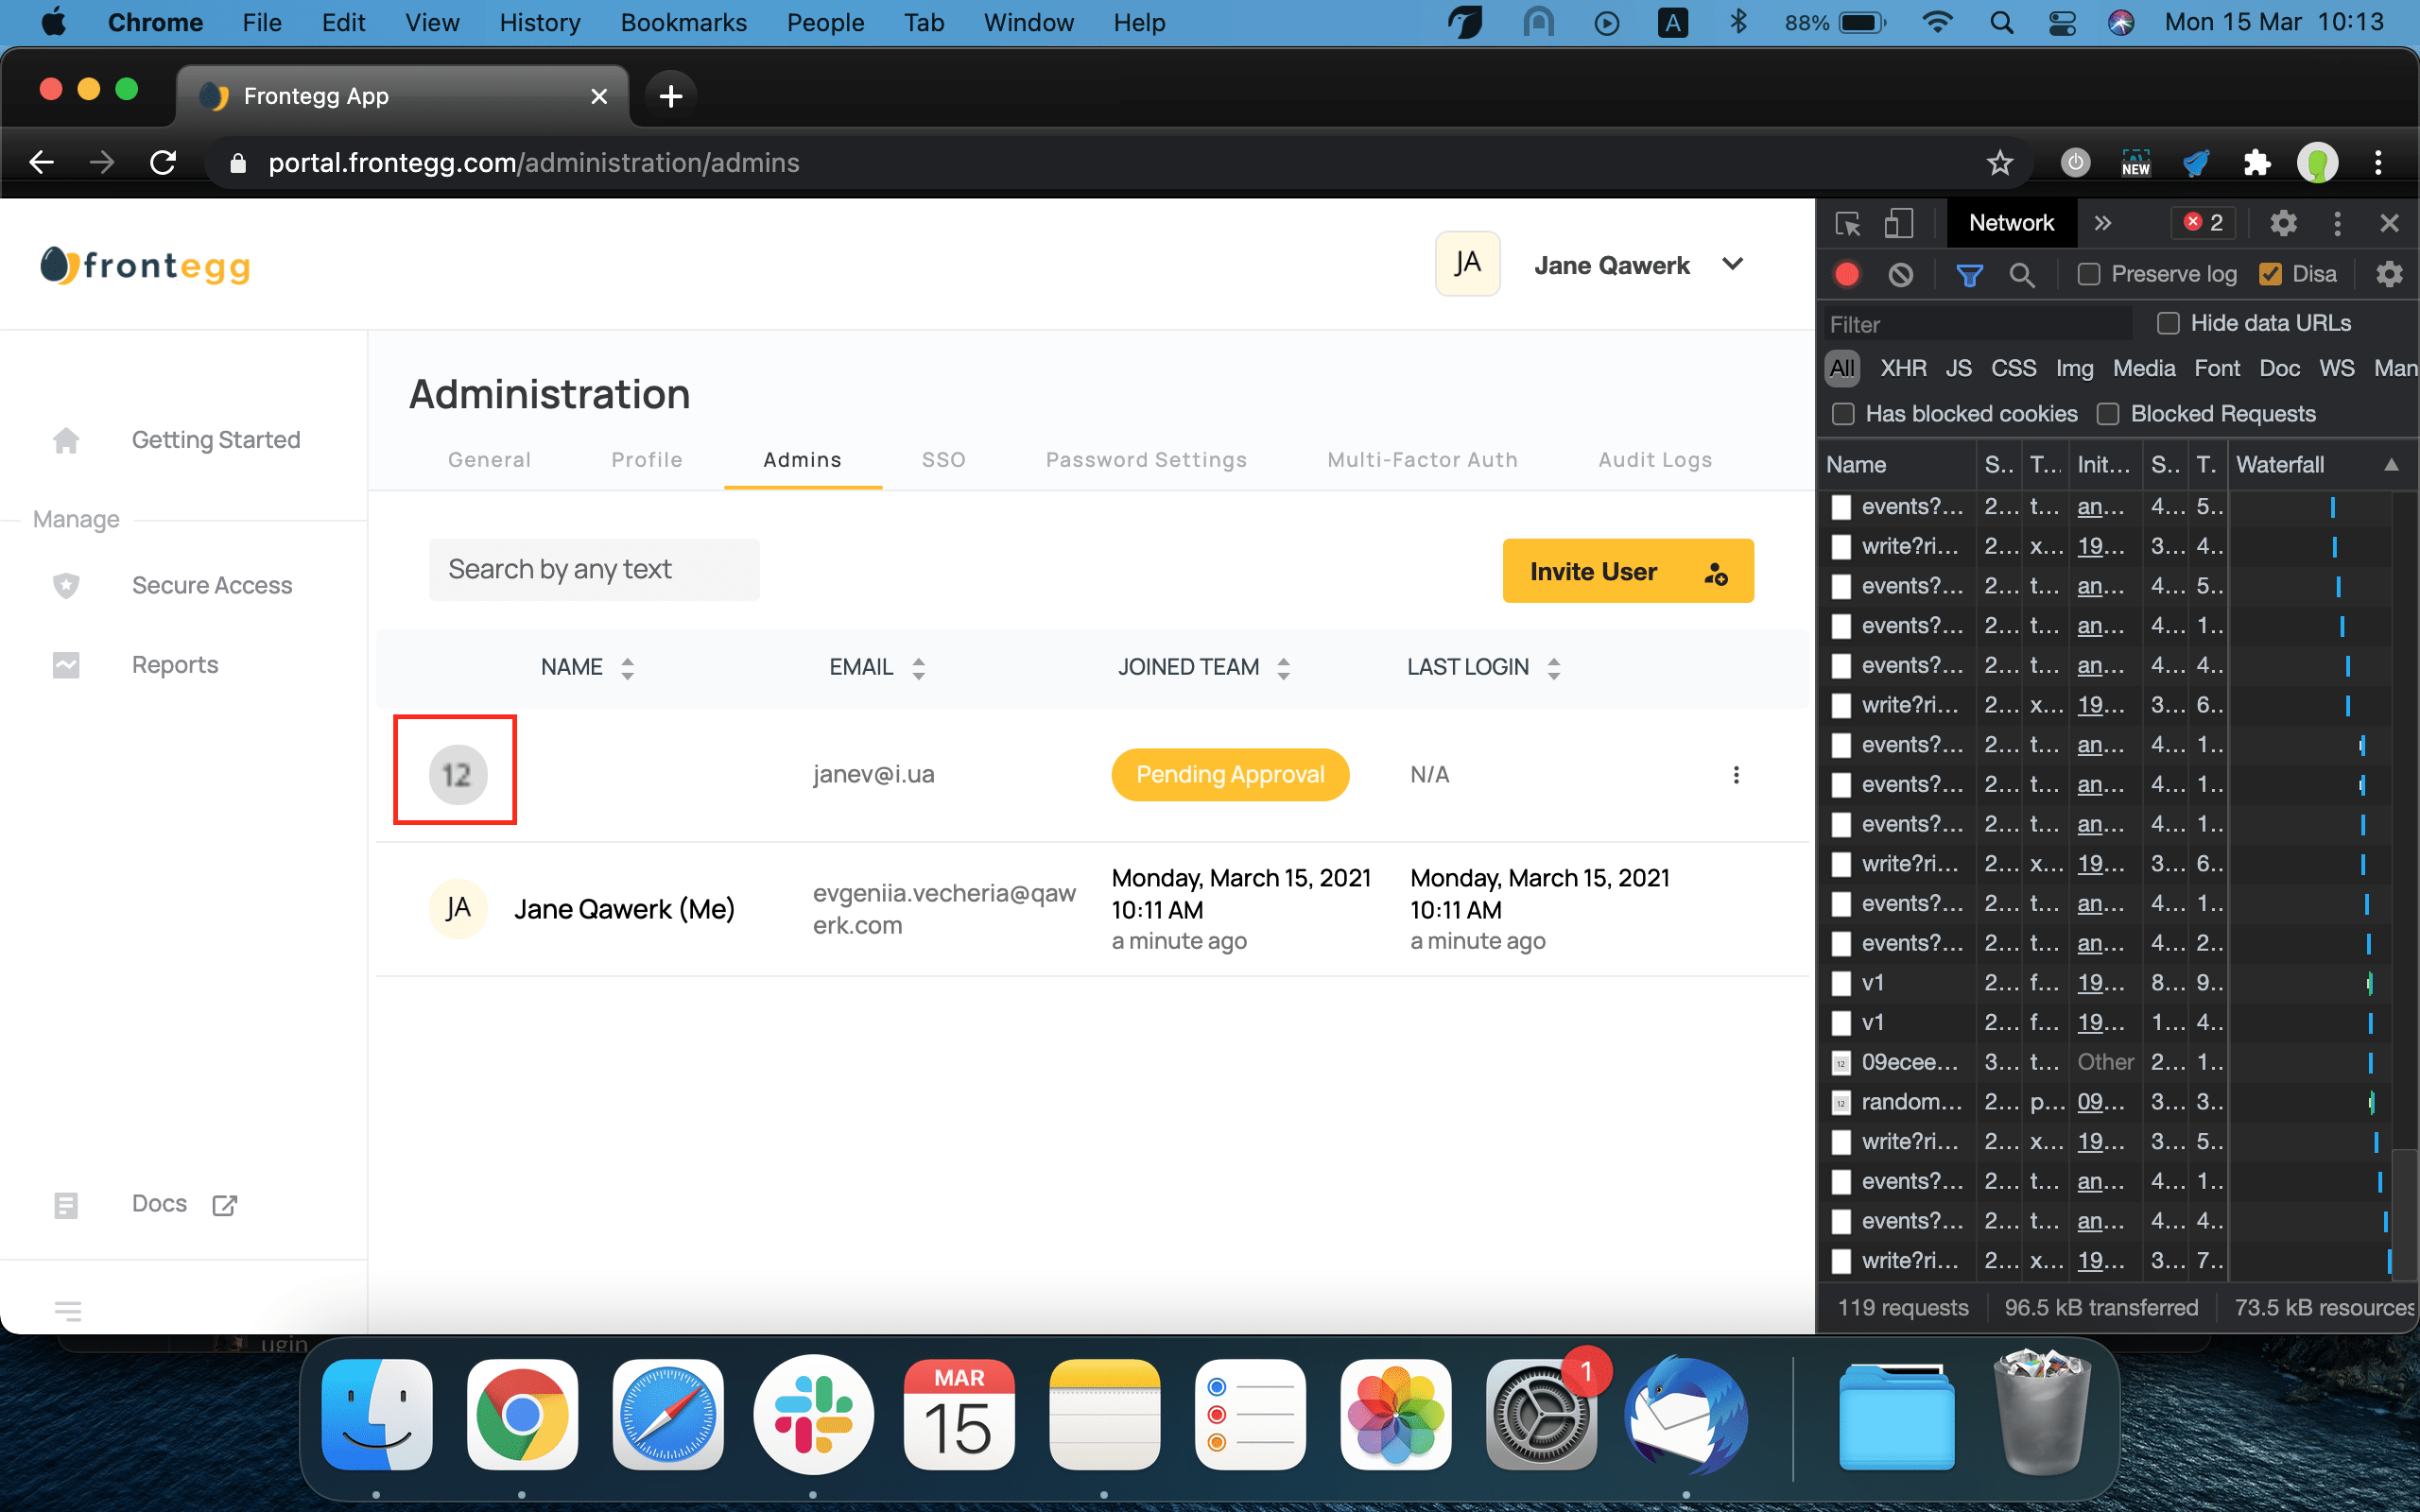
Task: Check Hide data URLs
Action: 2168,323
